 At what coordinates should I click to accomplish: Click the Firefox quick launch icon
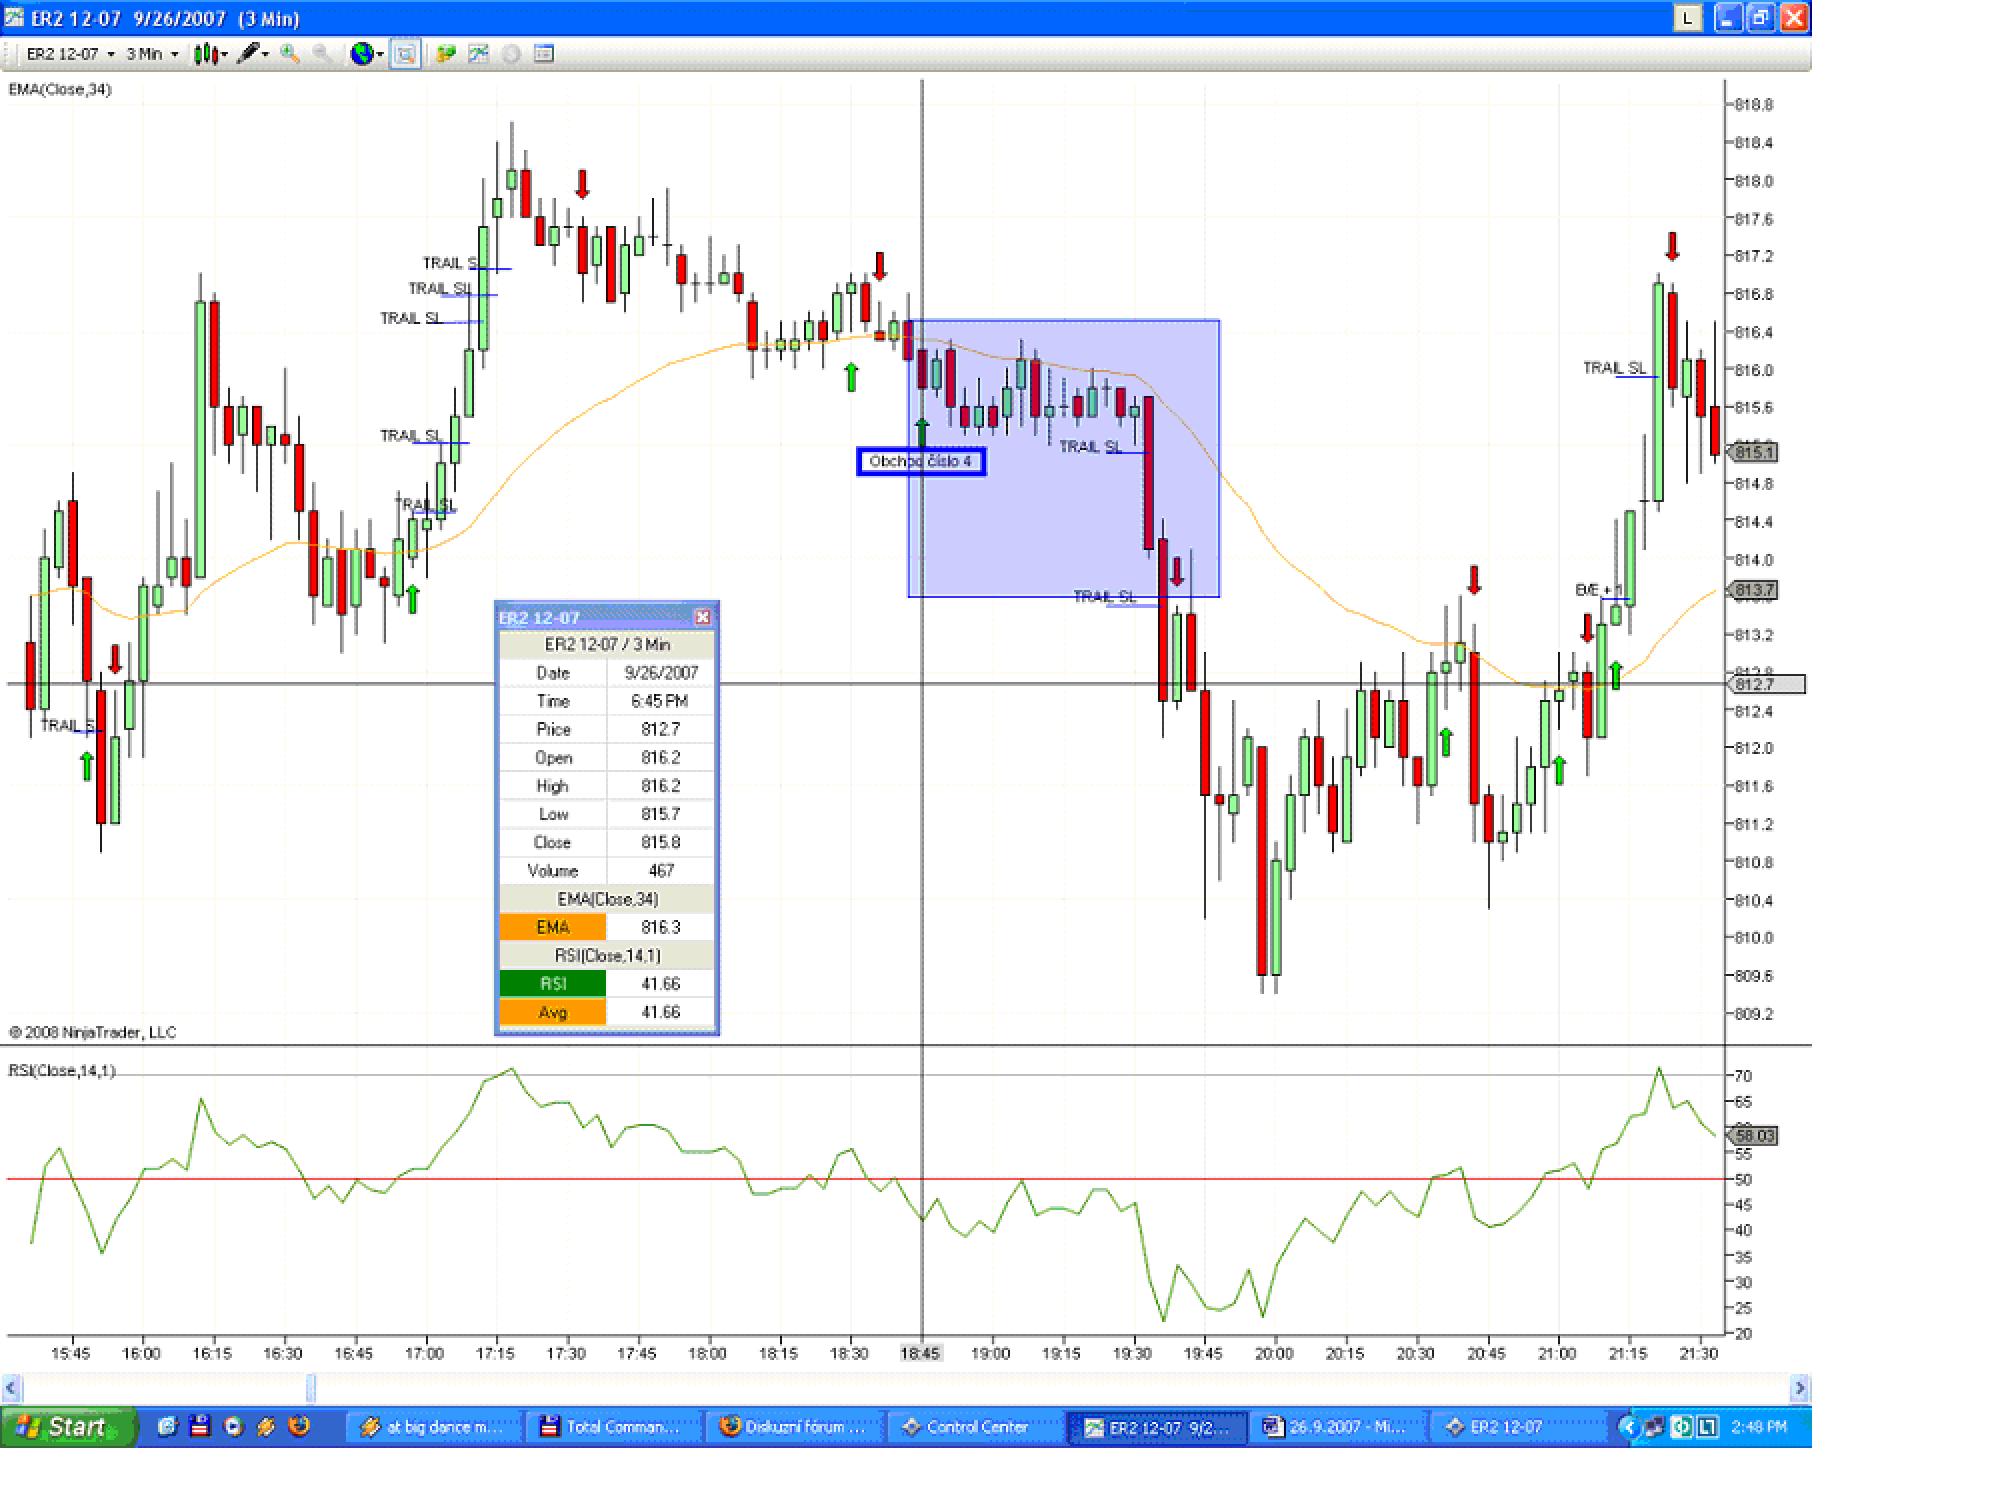point(299,1427)
